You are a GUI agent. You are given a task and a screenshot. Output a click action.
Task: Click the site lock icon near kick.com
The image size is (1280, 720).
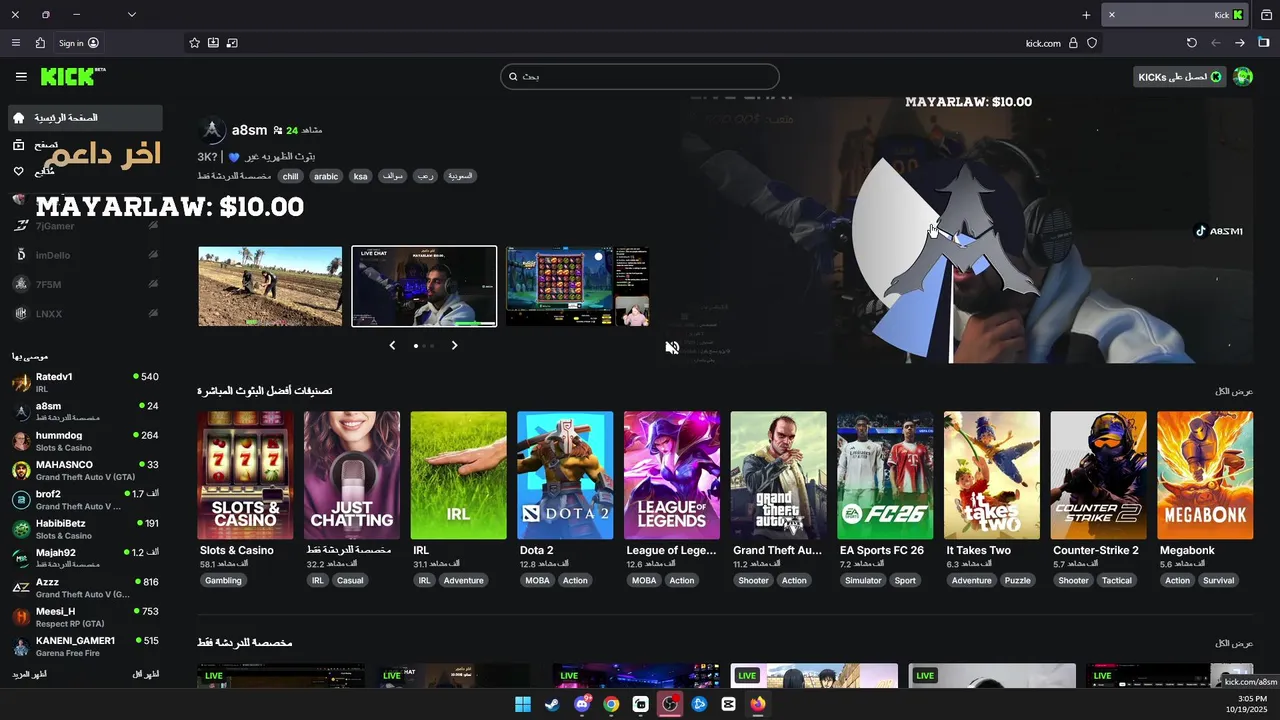[x=1073, y=43]
